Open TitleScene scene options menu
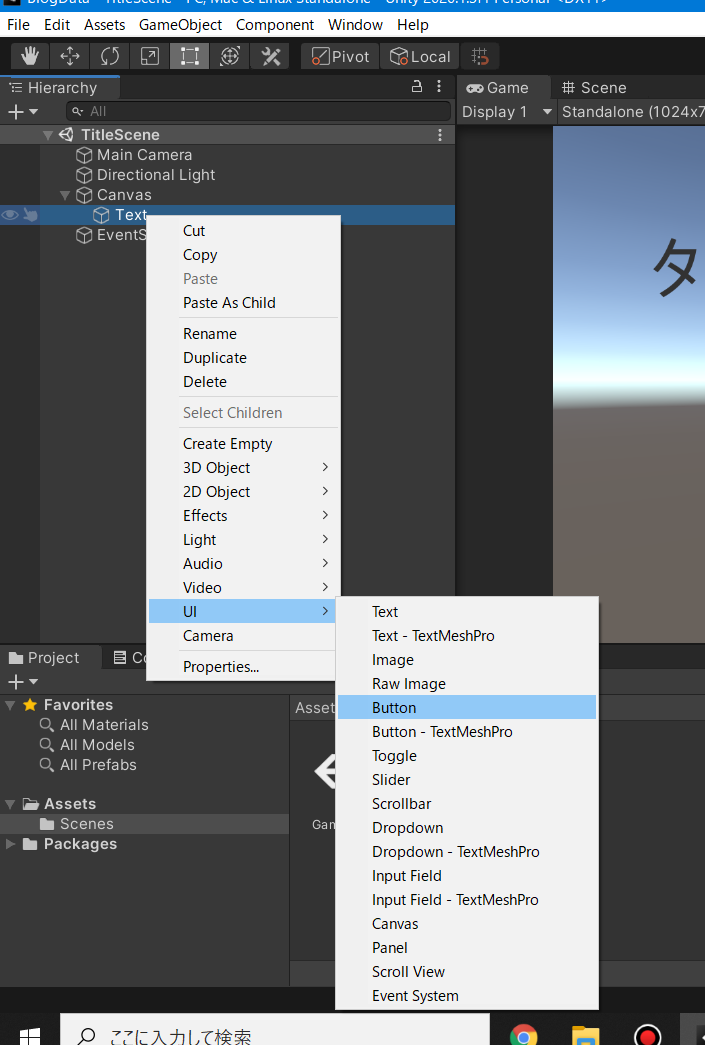This screenshot has width=705, height=1045. [440, 135]
